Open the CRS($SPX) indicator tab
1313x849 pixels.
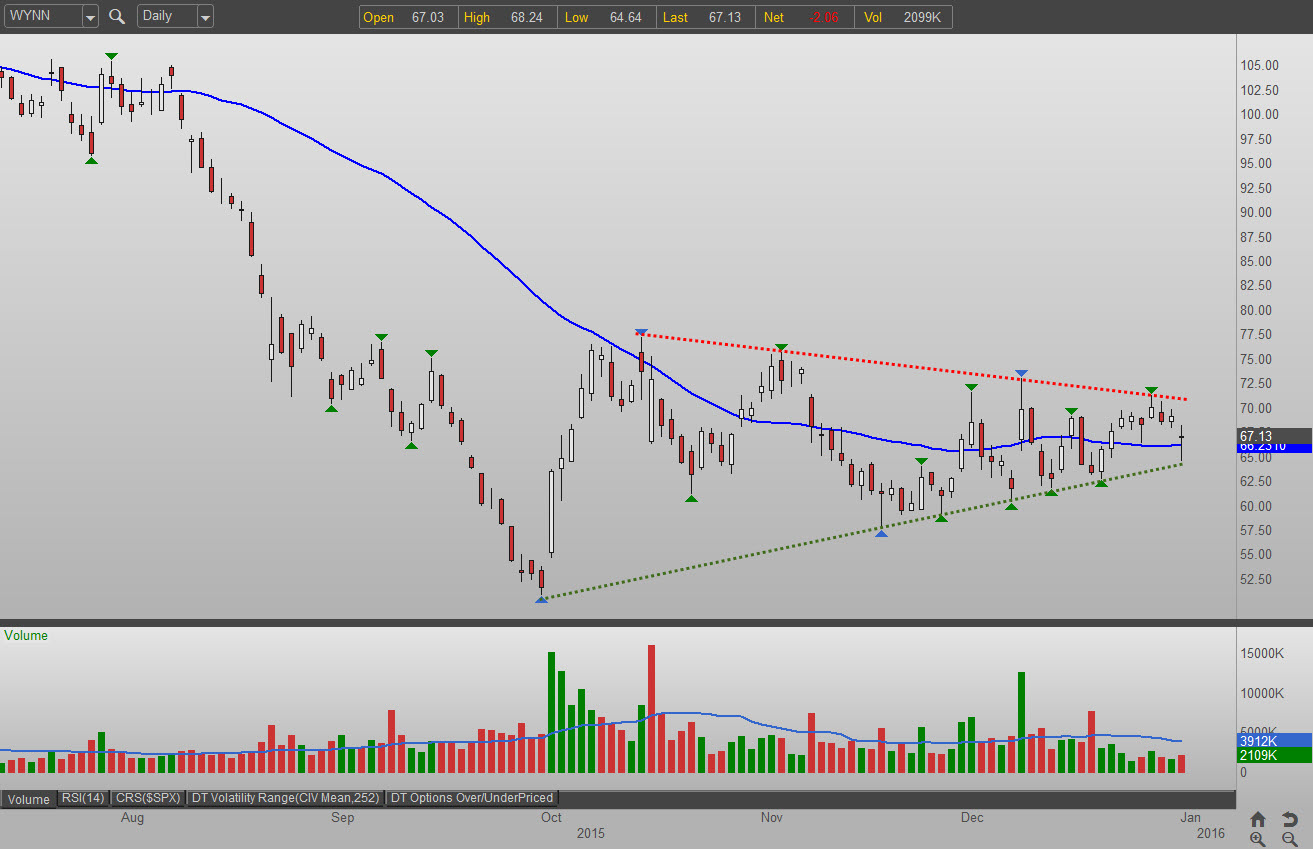click(x=147, y=798)
